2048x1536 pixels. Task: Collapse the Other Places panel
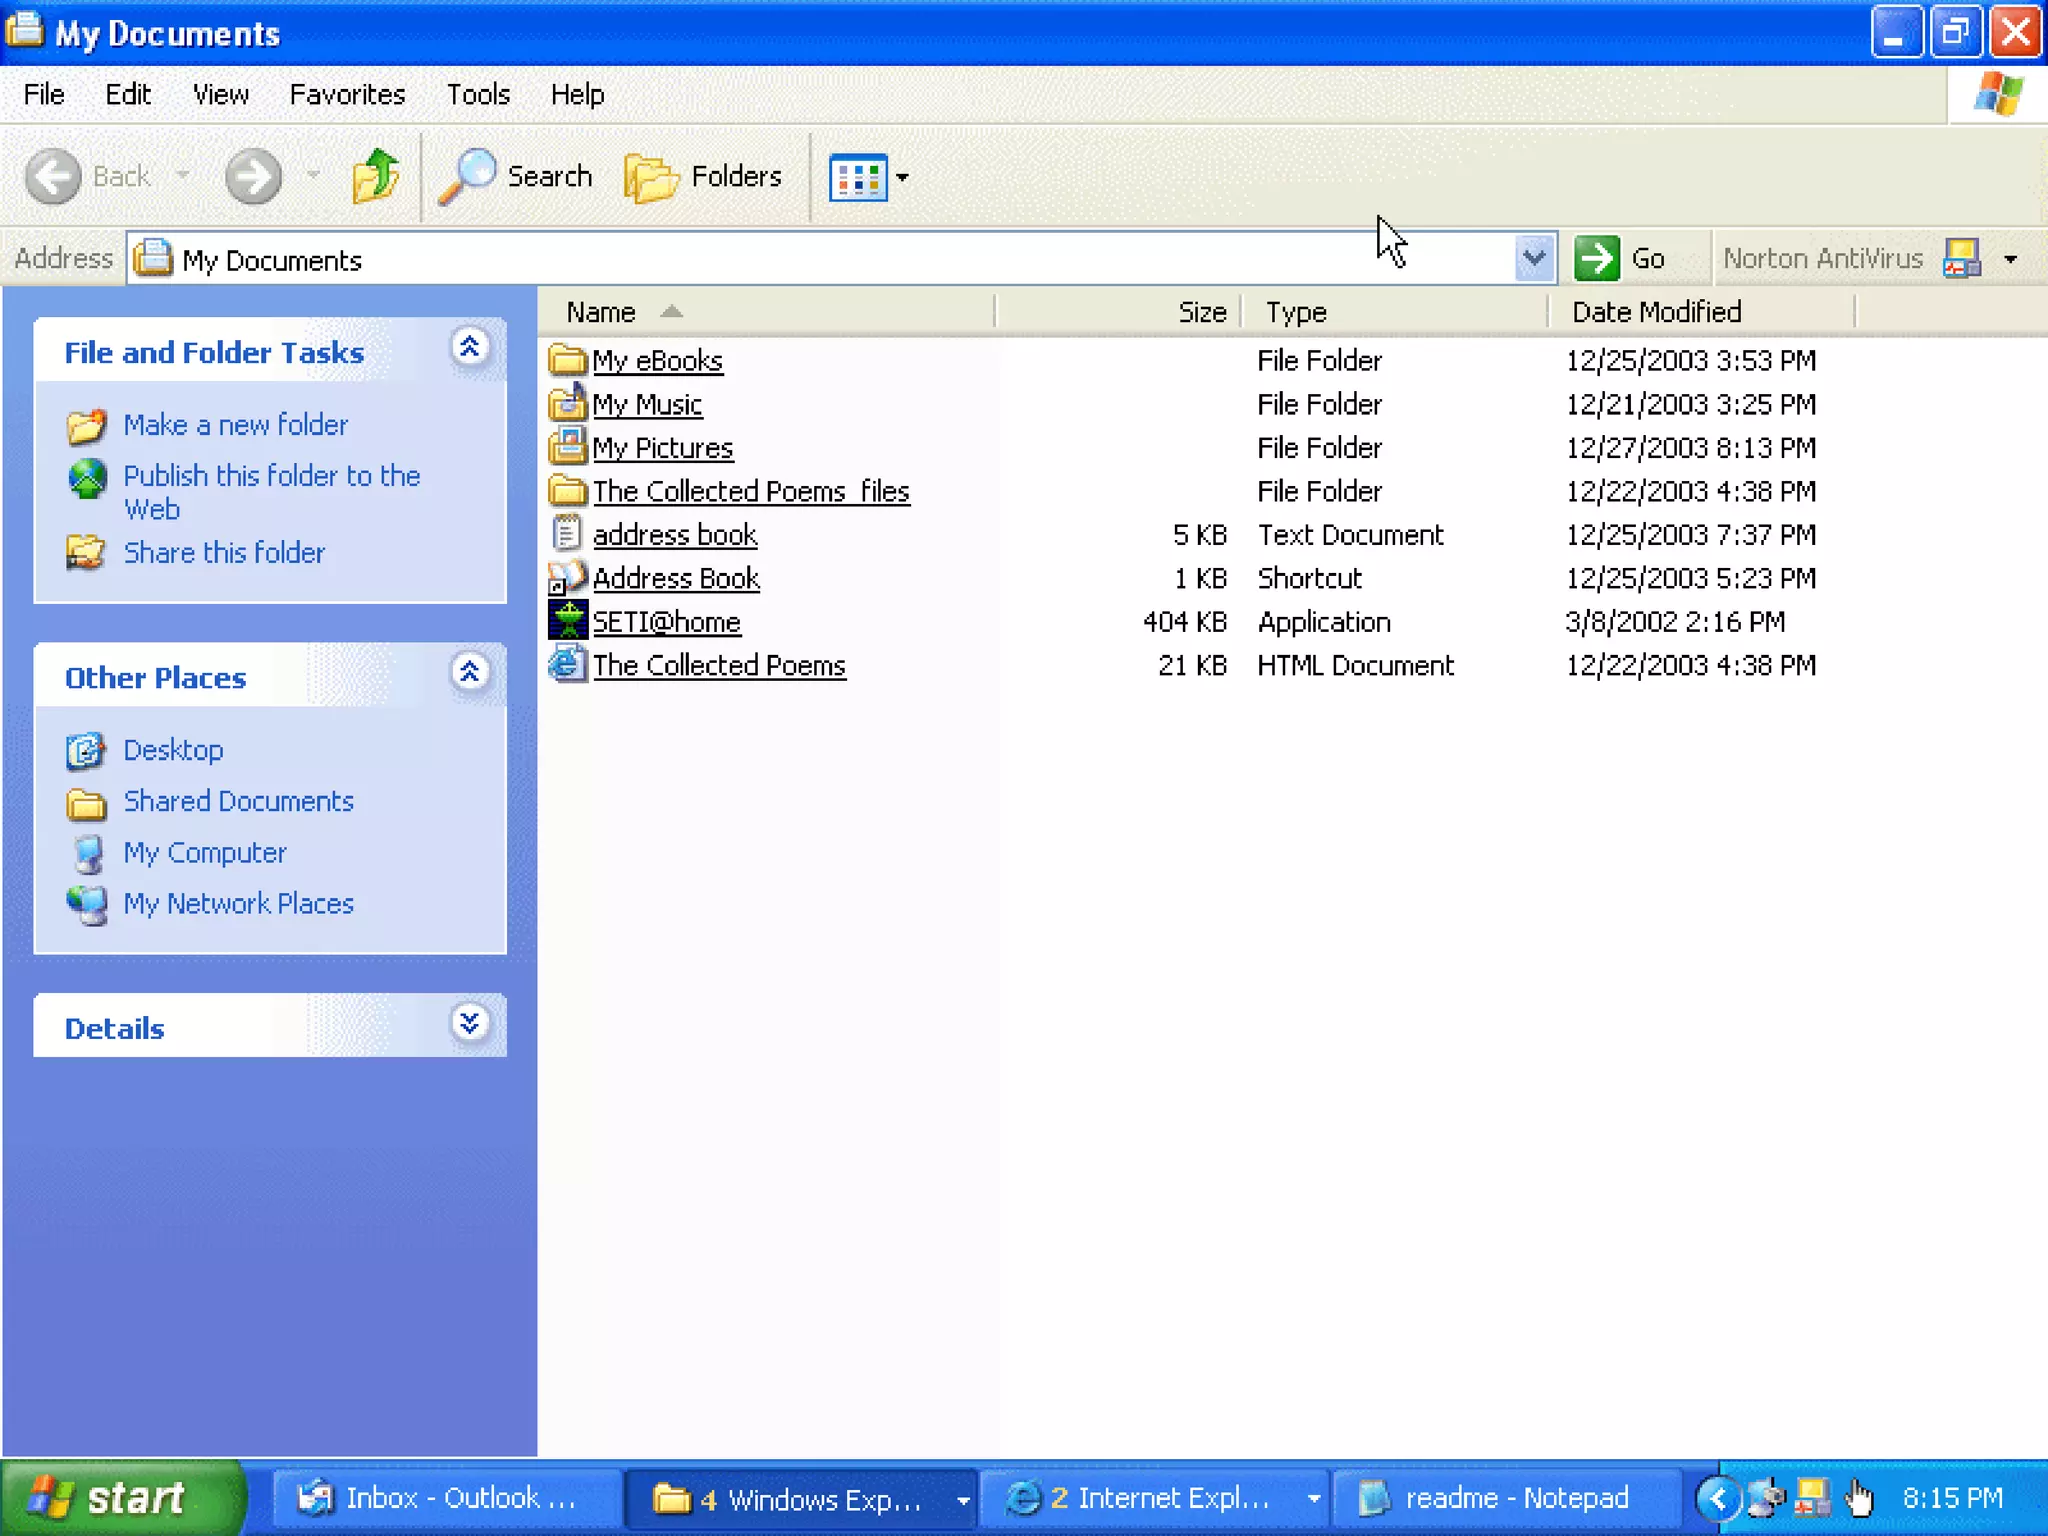pyautogui.click(x=469, y=672)
